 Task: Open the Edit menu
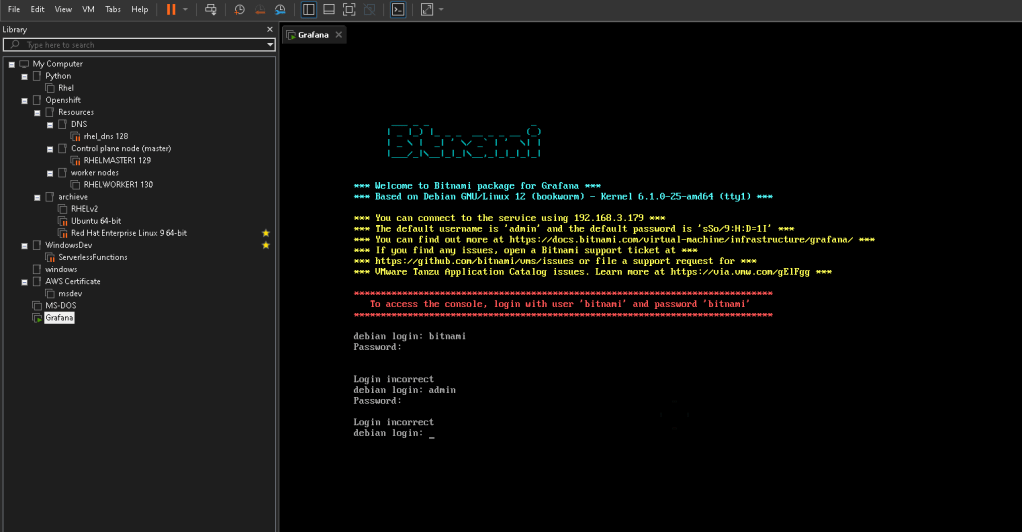[x=38, y=9]
